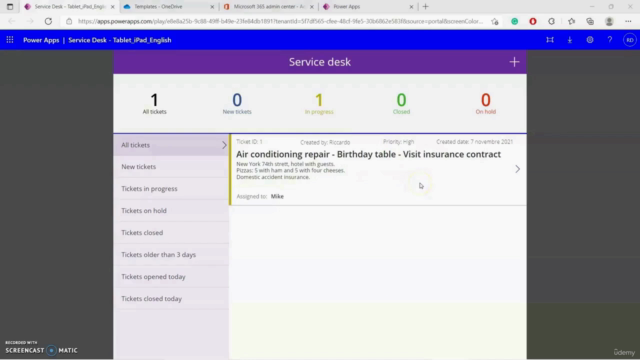Open Power Apps settings gear
640x360 pixels.
pyautogui.click(x=590, y=40)
